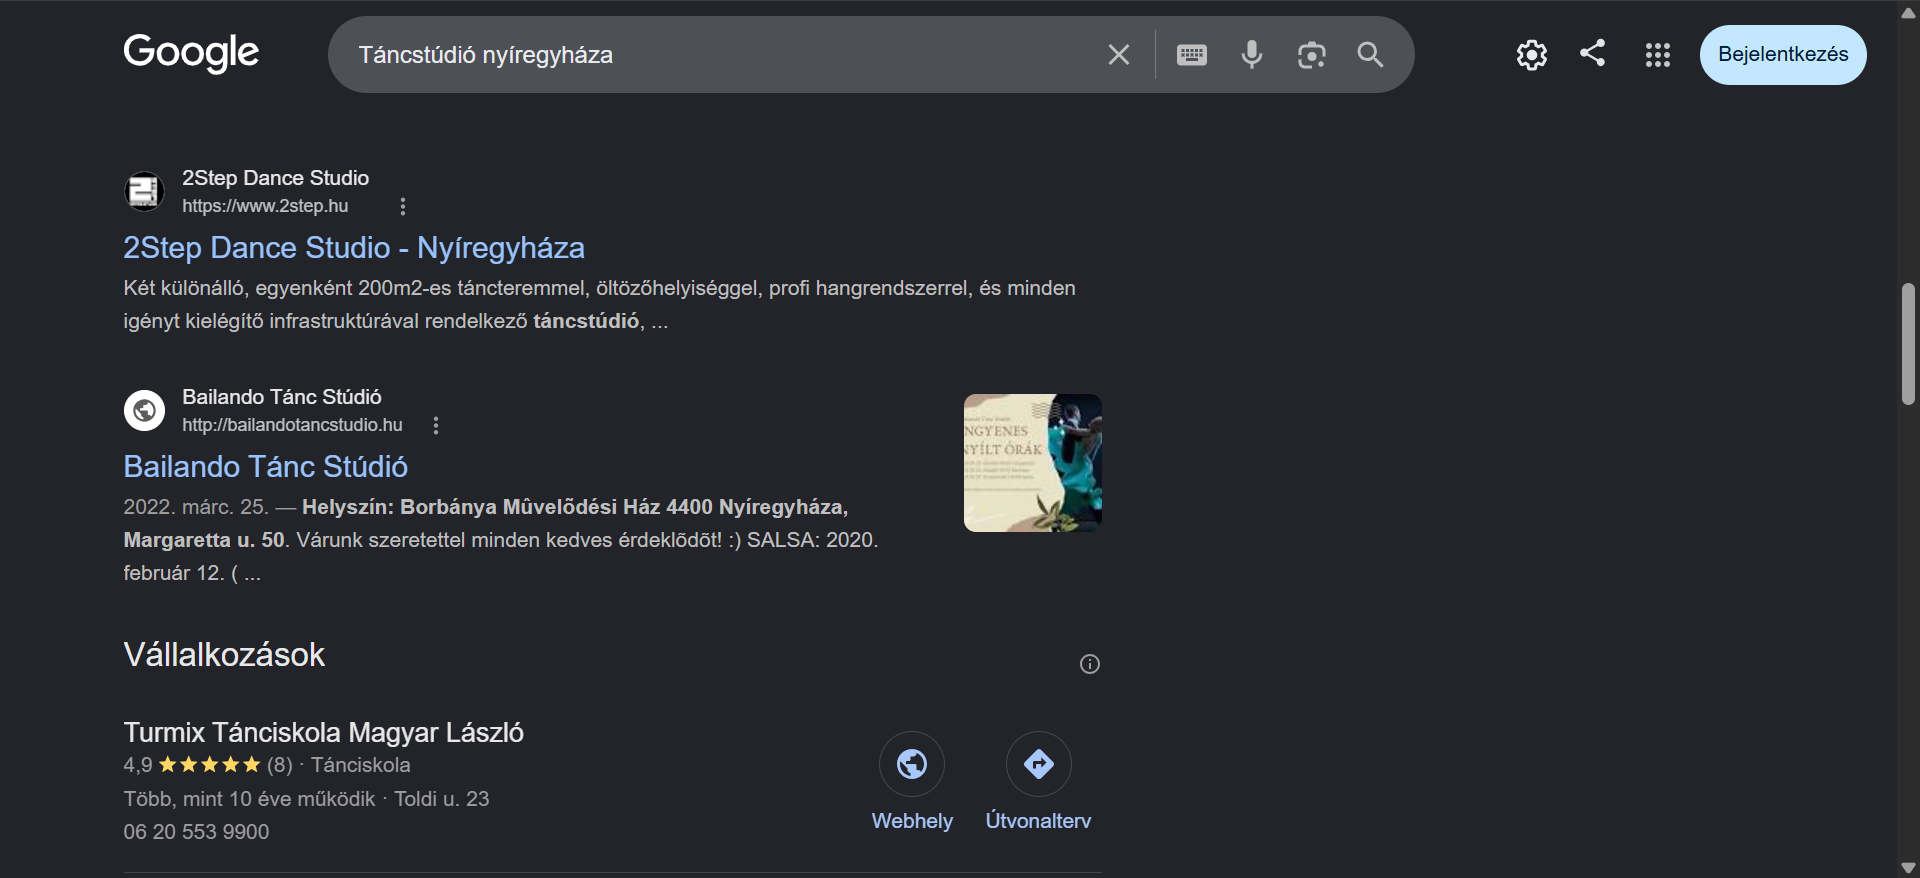Click the share icon in header
Image resolution: width=1920 pixels, height=878 pixels.
click(x=1592, y=53)
